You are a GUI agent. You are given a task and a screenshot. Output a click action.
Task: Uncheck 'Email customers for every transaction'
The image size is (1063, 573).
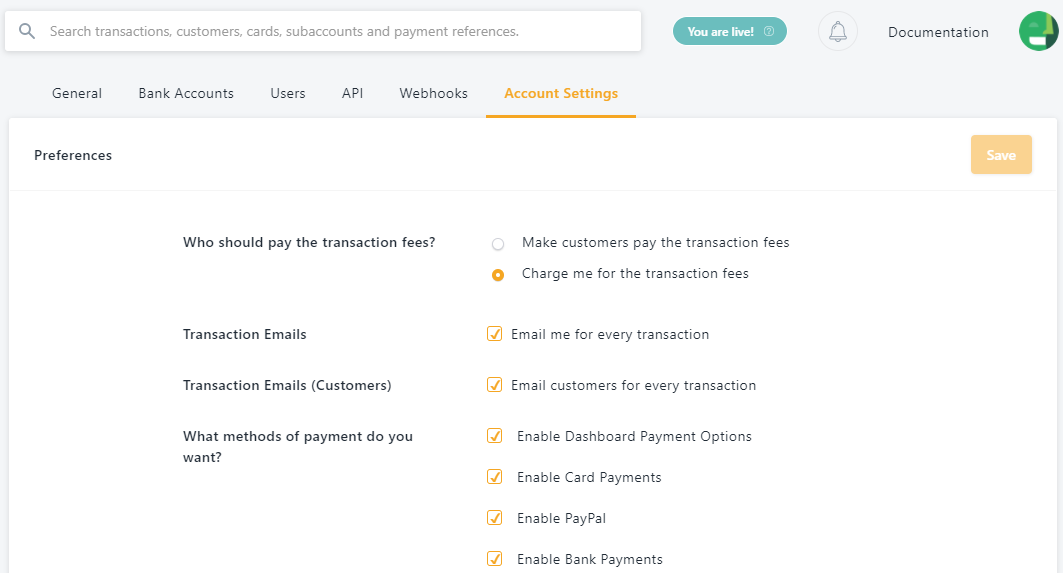tap(494, 385)
